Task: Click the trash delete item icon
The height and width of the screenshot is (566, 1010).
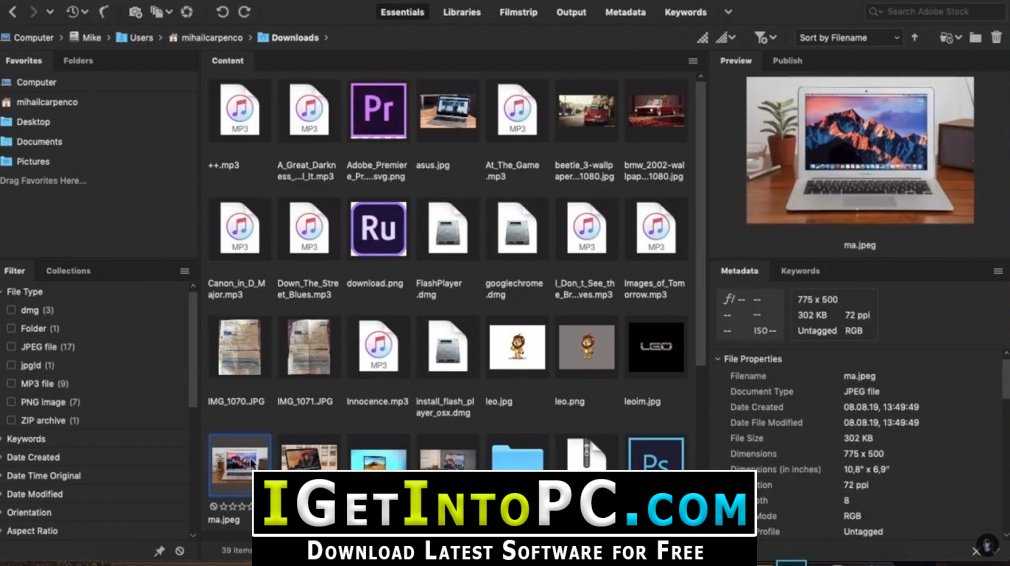Action: (996, 37)
